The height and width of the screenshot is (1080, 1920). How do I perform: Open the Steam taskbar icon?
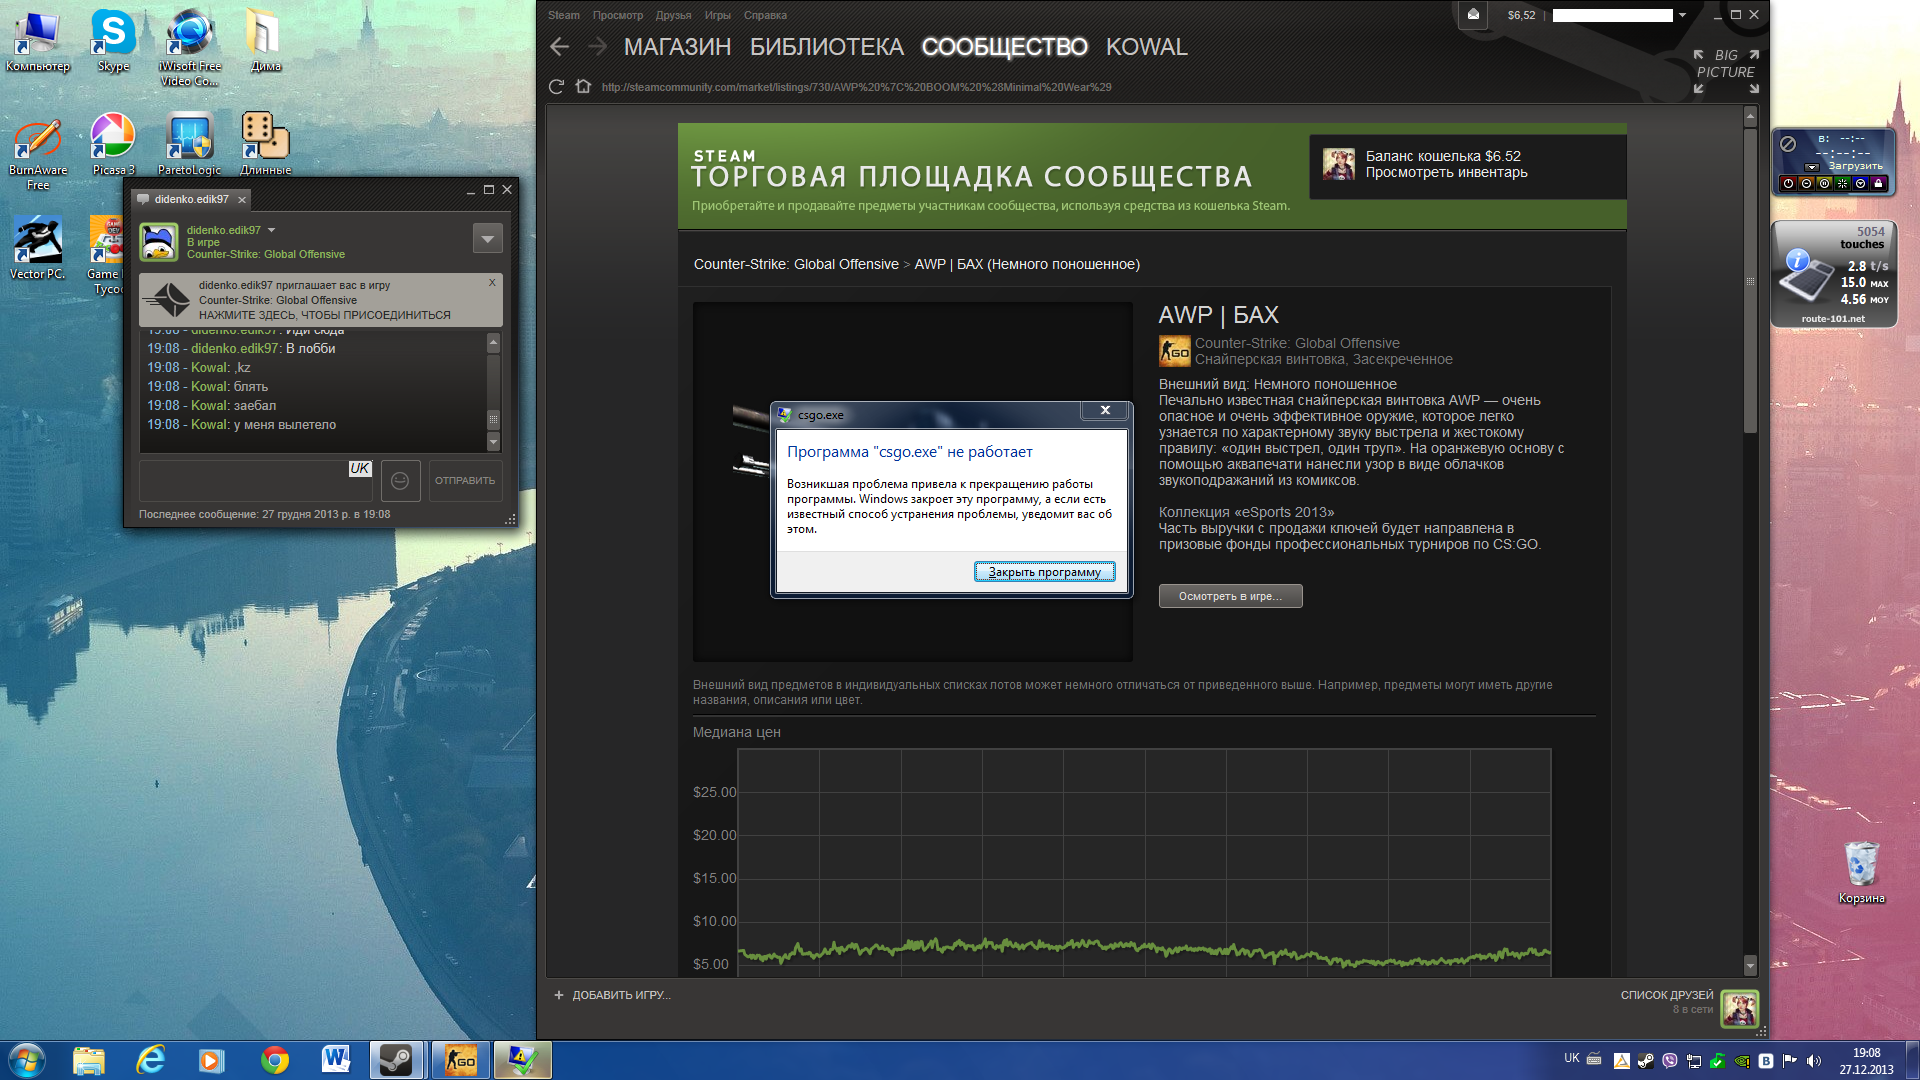(x=397, y=1060)
